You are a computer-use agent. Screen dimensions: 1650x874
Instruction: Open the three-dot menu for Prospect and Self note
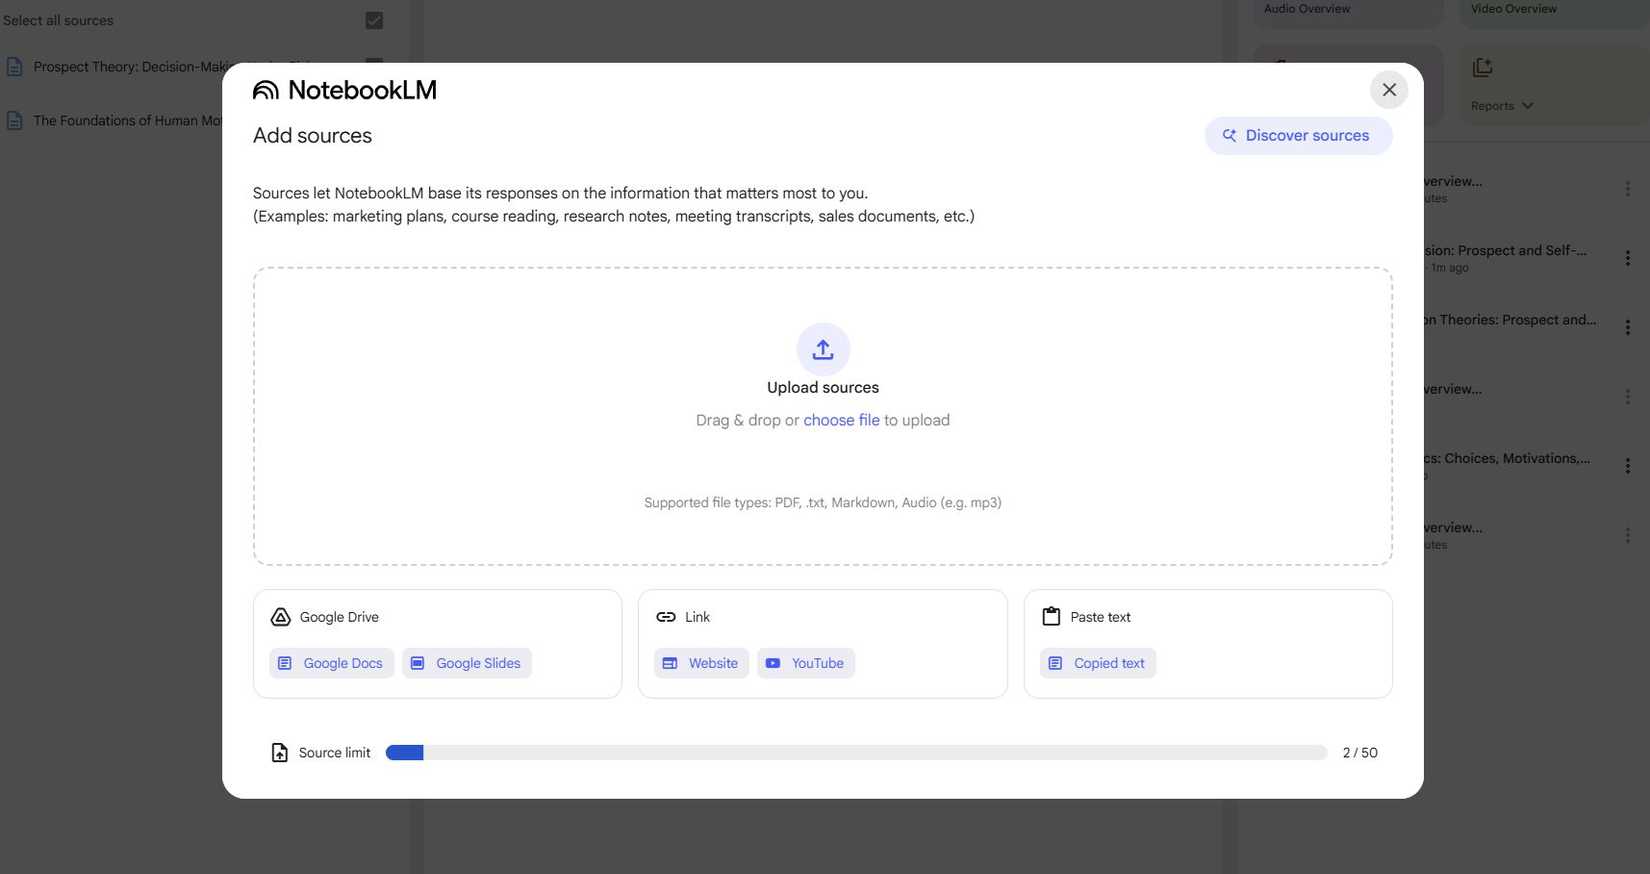pyautogui.click(x=1628, y=257)
